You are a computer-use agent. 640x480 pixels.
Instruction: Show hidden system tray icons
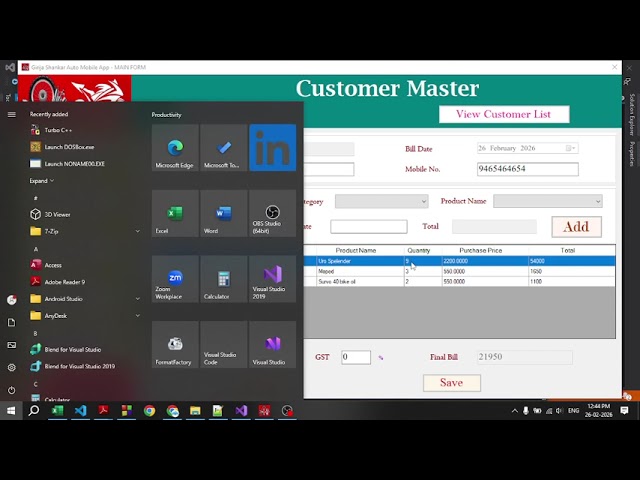(514, 411)
